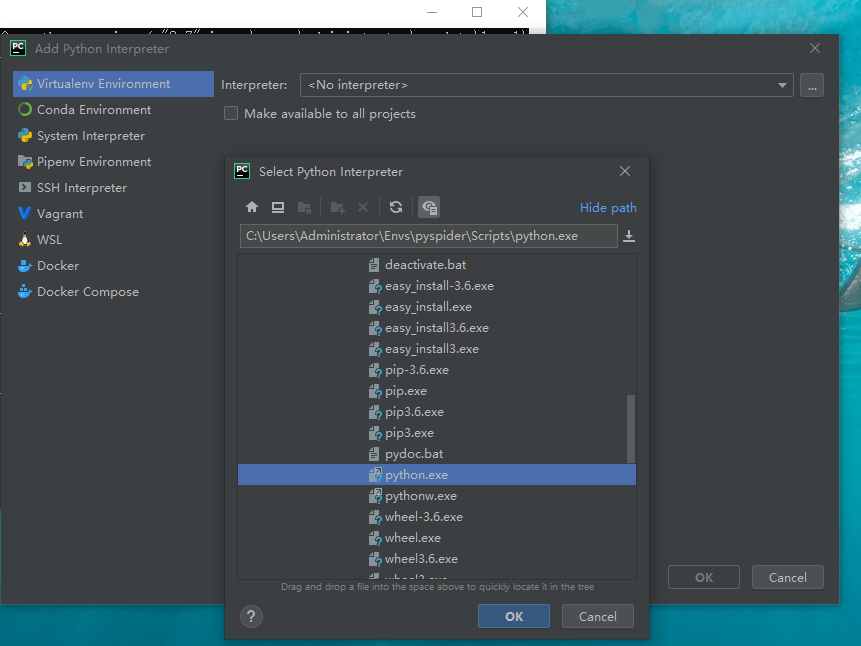The width and height of the screenshot is (861, 646).
Task: Choose Conda Environment in sidebar
Action: (x=113, y=110)
